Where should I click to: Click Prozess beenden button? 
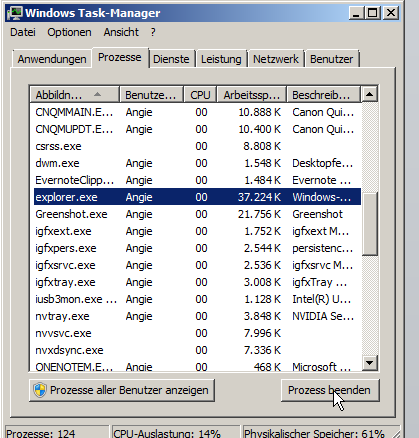[x=330, y=390]
